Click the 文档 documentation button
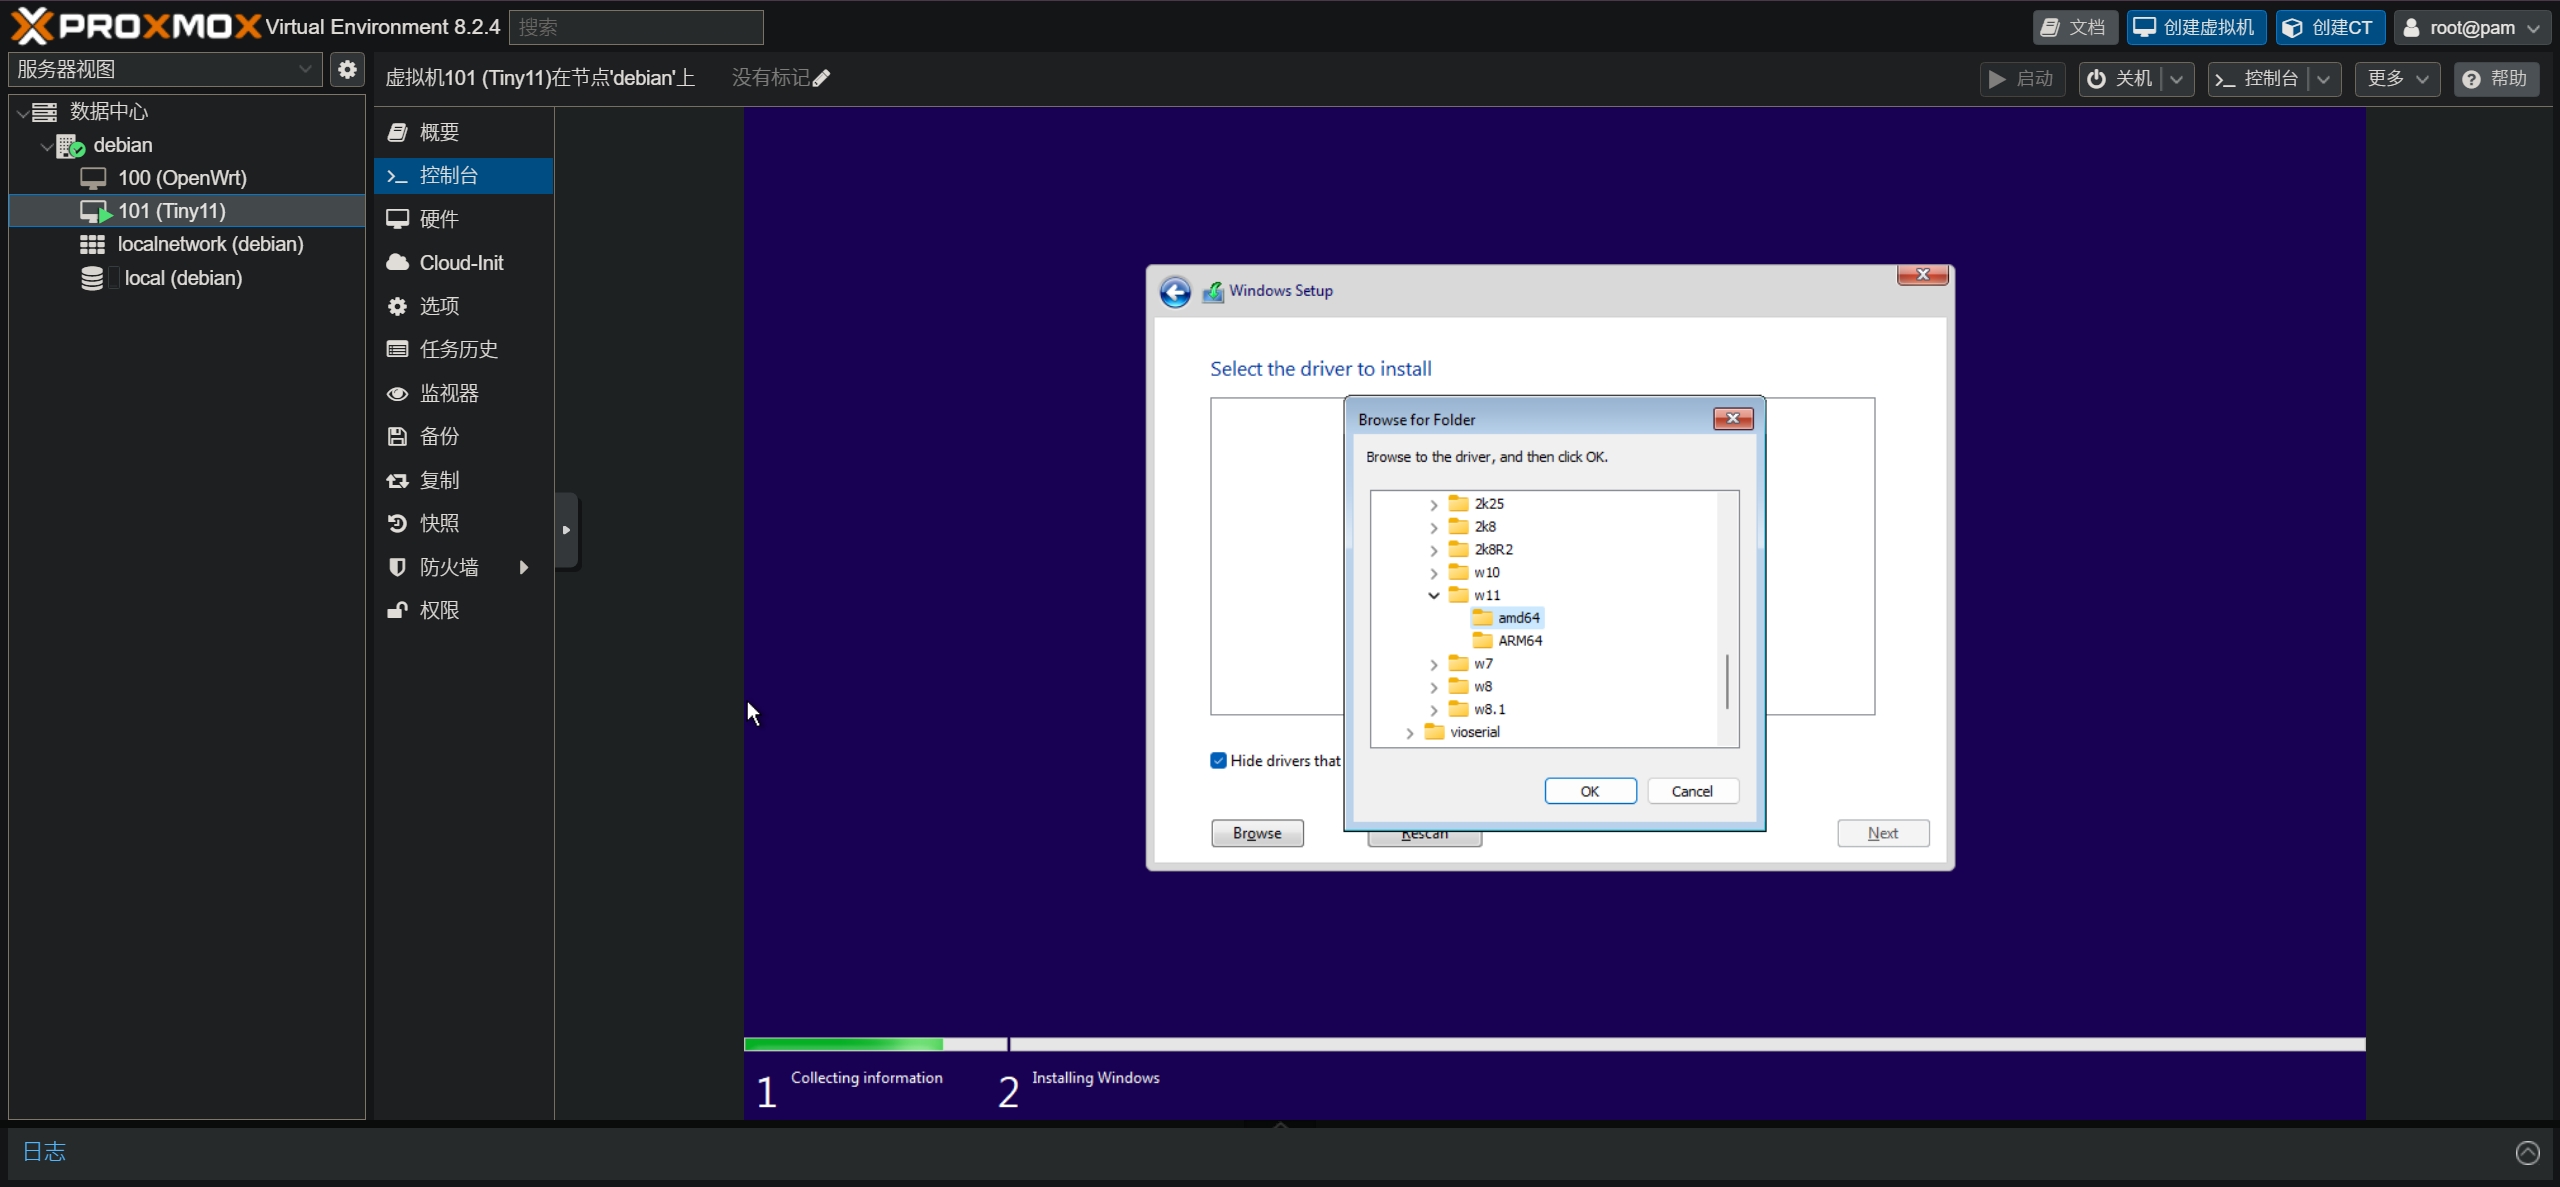 (2074, 28)
